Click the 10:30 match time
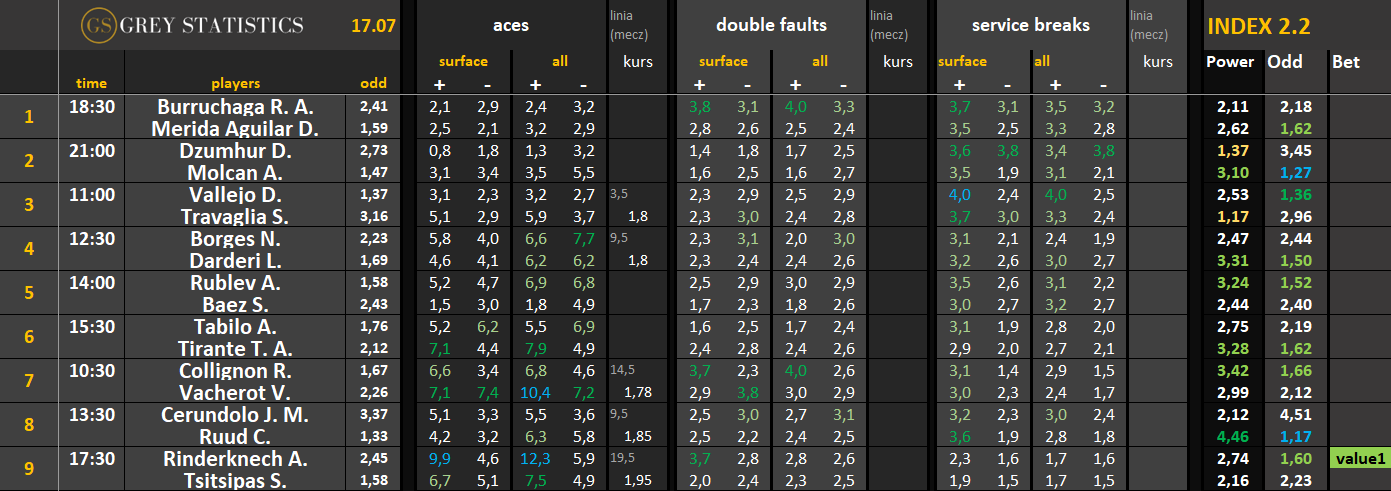Viewport: 1391px width, 491px height. pos(92,370)
